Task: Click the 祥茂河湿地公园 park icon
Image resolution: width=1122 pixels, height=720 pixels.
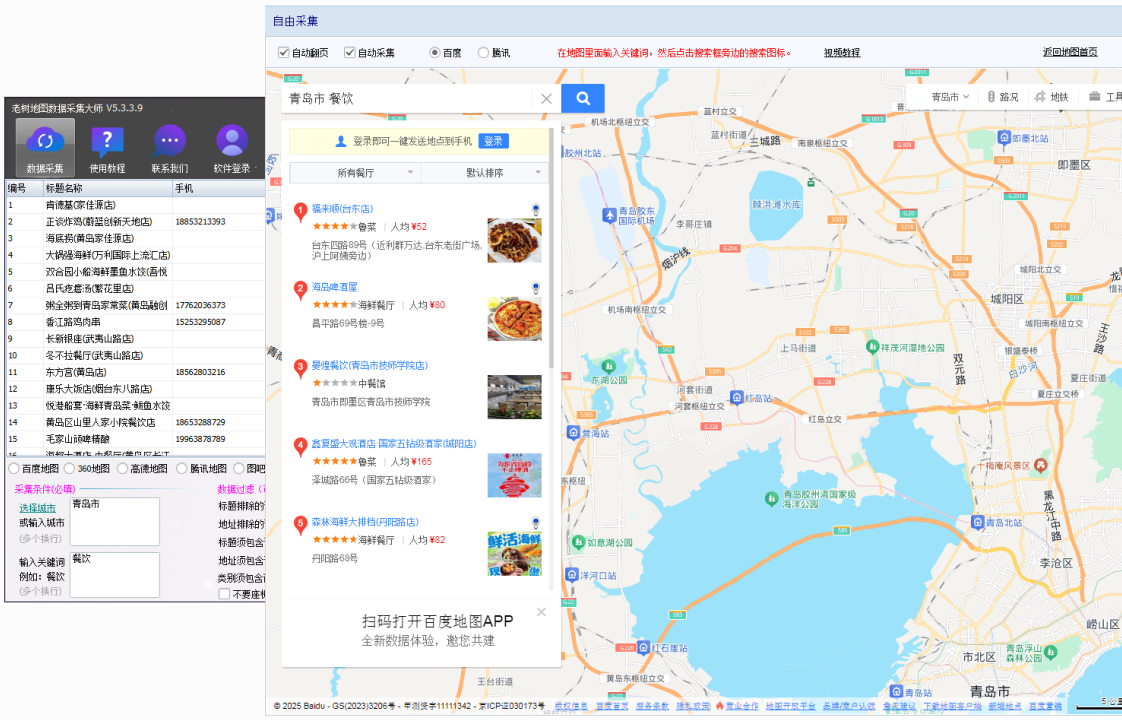Action: coord(872,346)
